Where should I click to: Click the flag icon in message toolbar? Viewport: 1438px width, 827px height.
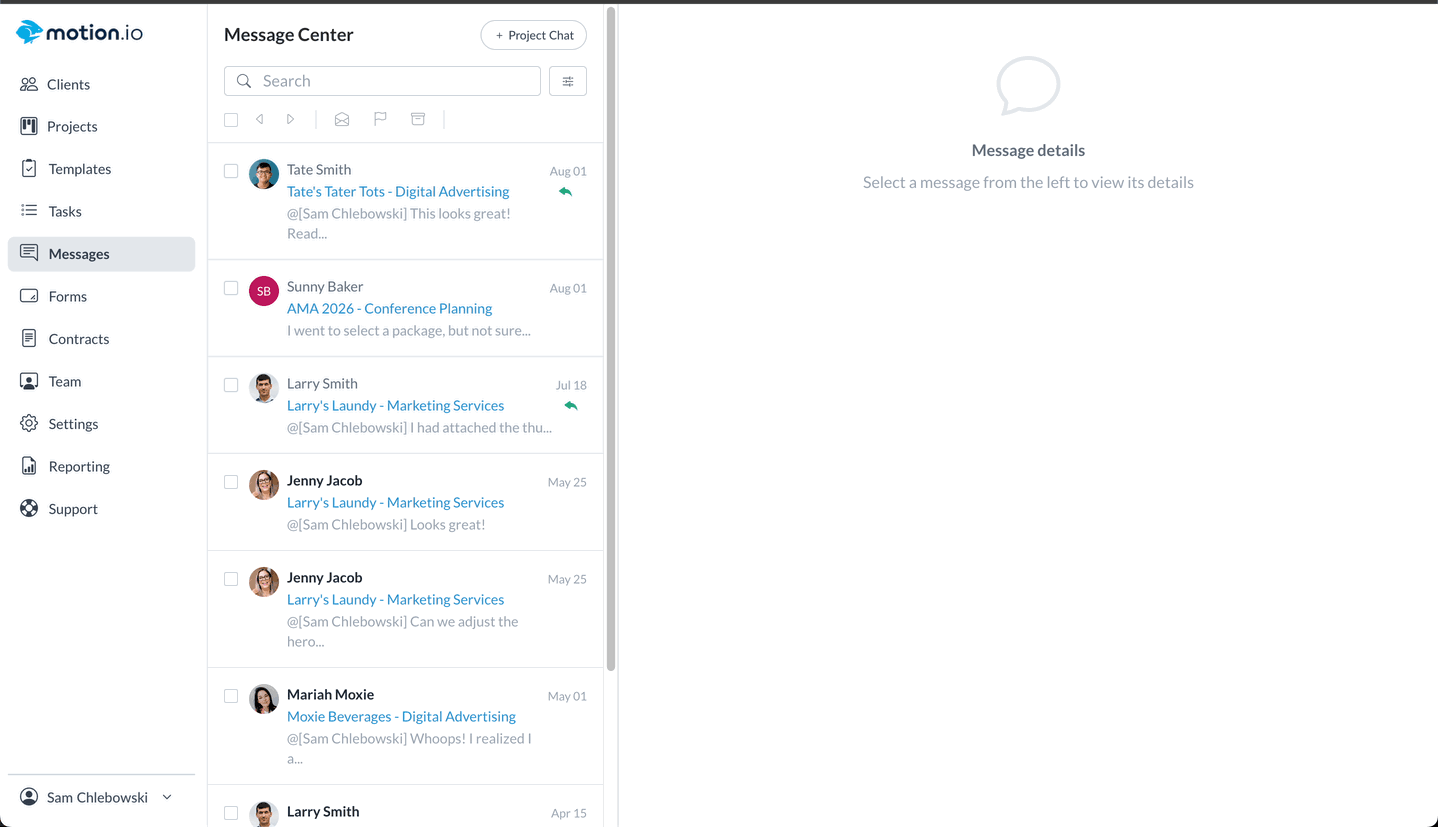coord(380,119)
